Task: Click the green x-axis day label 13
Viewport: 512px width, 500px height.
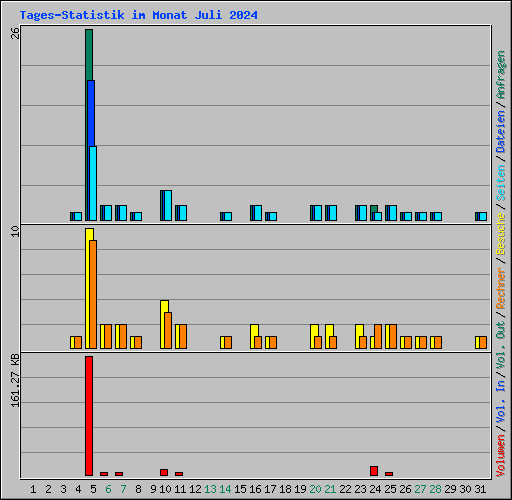Action: 210,489
